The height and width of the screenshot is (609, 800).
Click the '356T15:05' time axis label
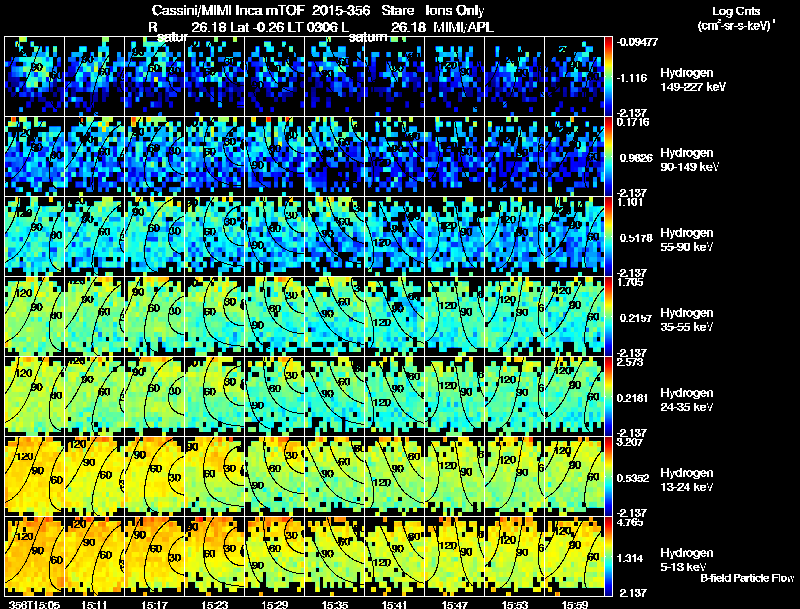click(x=34, y=605)
